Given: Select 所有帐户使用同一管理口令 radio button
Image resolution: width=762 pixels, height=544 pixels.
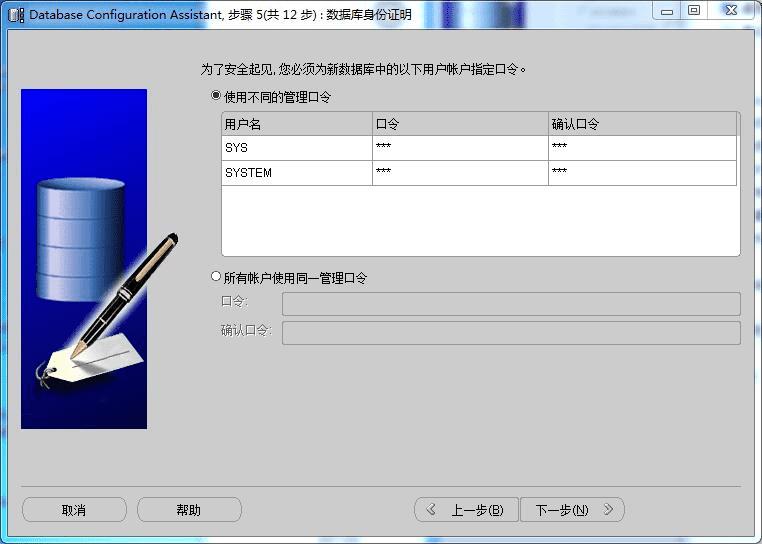Looking at the screenshot, I should tap(216, 277).
